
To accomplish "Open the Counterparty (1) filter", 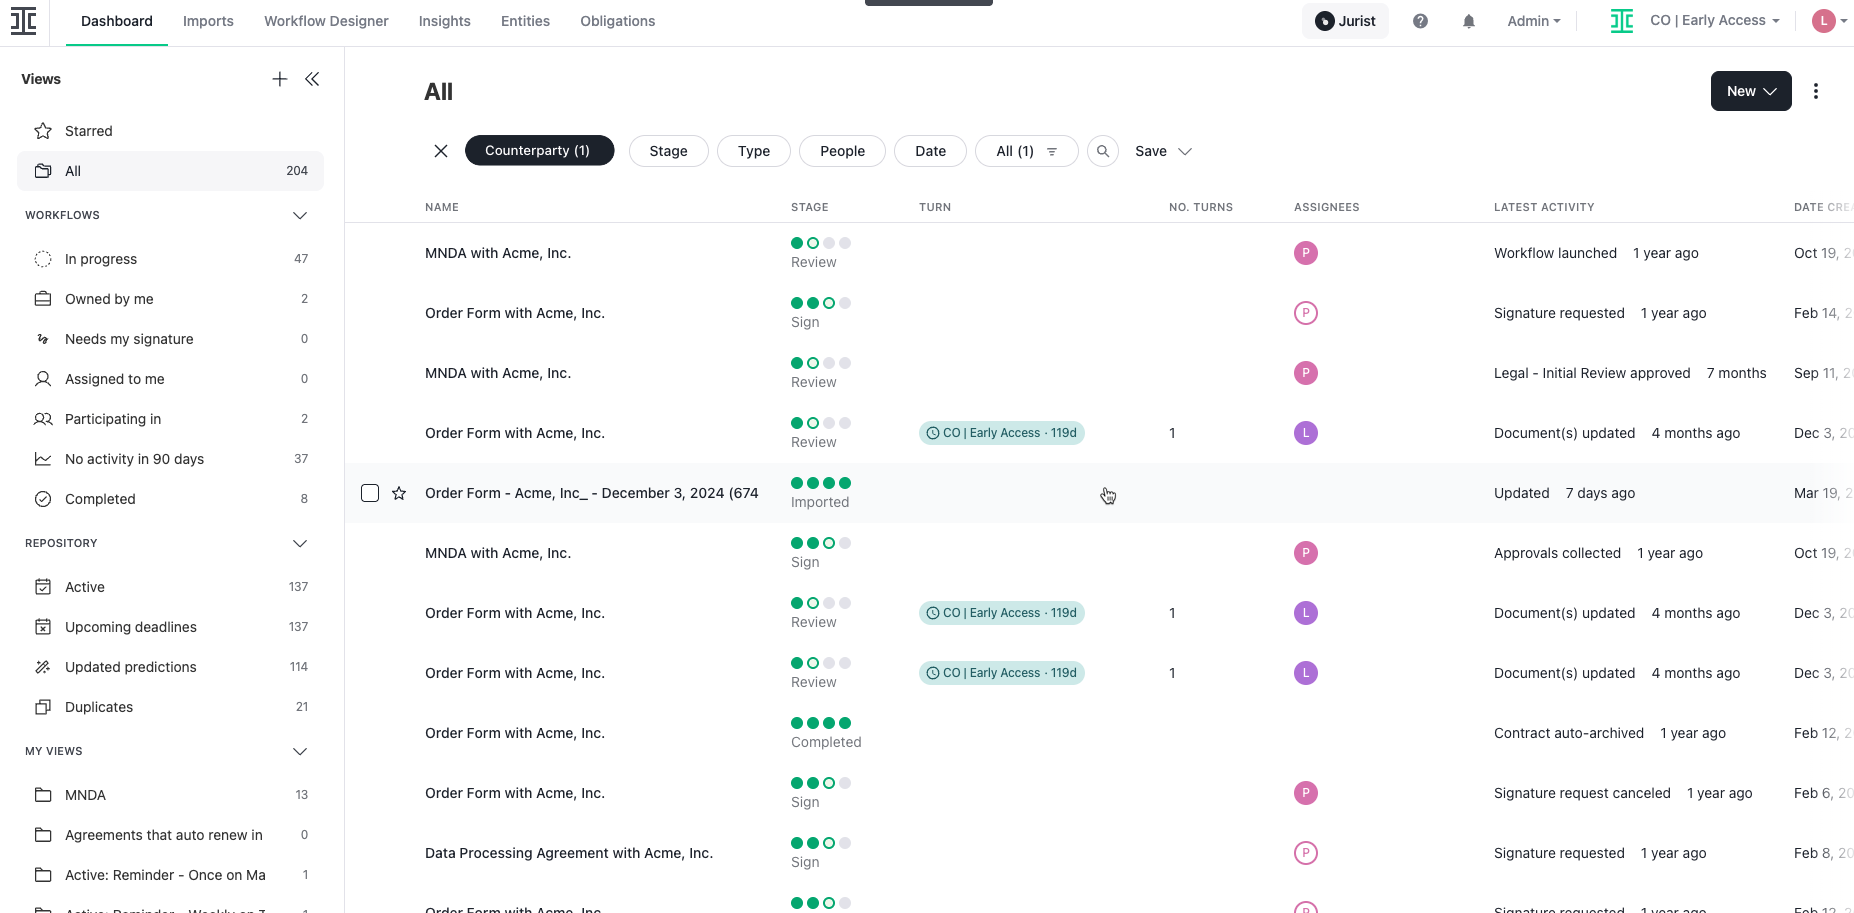I will tap(539, 151).
